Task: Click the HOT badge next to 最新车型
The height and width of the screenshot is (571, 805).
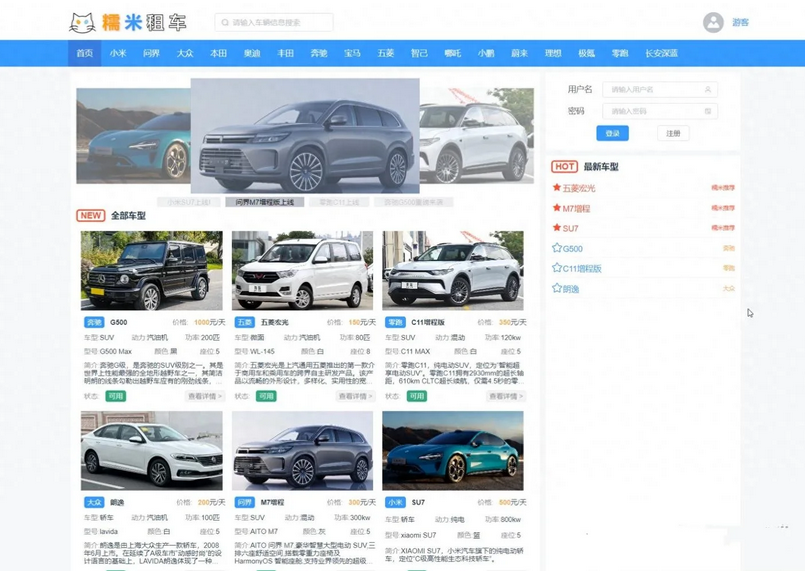Action: click(x=564, y=166)
